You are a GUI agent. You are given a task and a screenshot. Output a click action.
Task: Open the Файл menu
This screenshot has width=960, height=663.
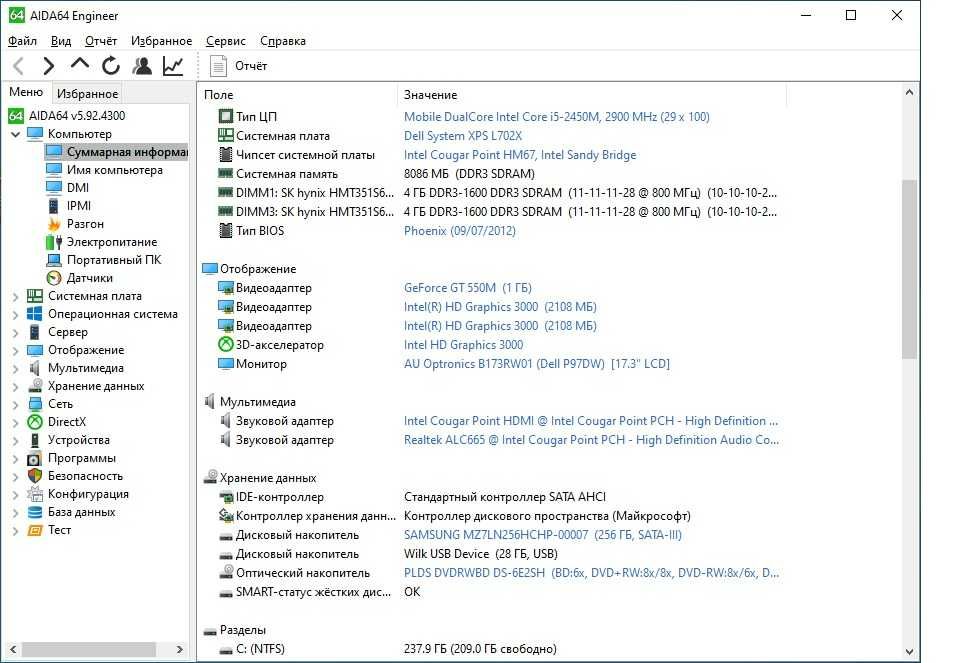tap(22, 41)
